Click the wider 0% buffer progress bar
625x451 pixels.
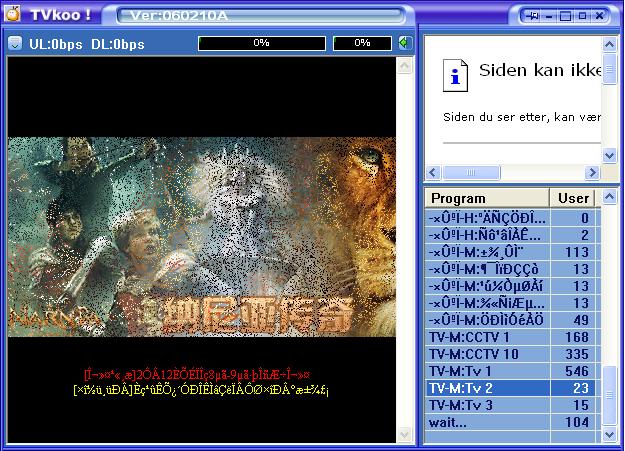[262, 43]
